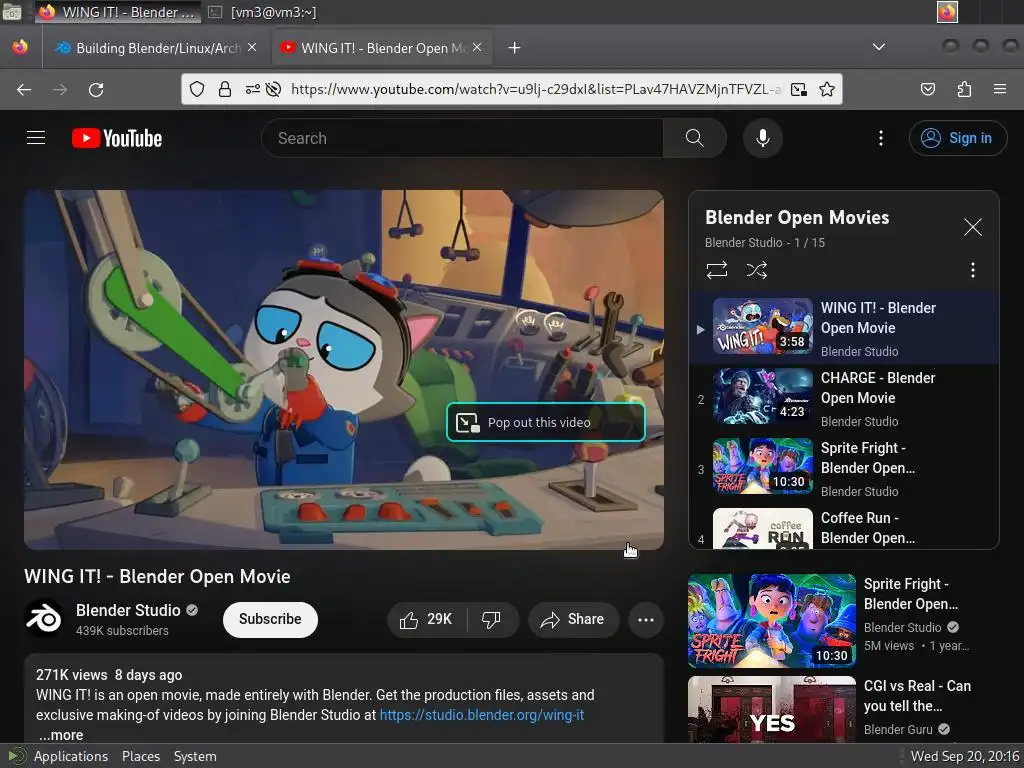
Task: Open recommended Sprite Fright video thumbnail
Action: 771,620
